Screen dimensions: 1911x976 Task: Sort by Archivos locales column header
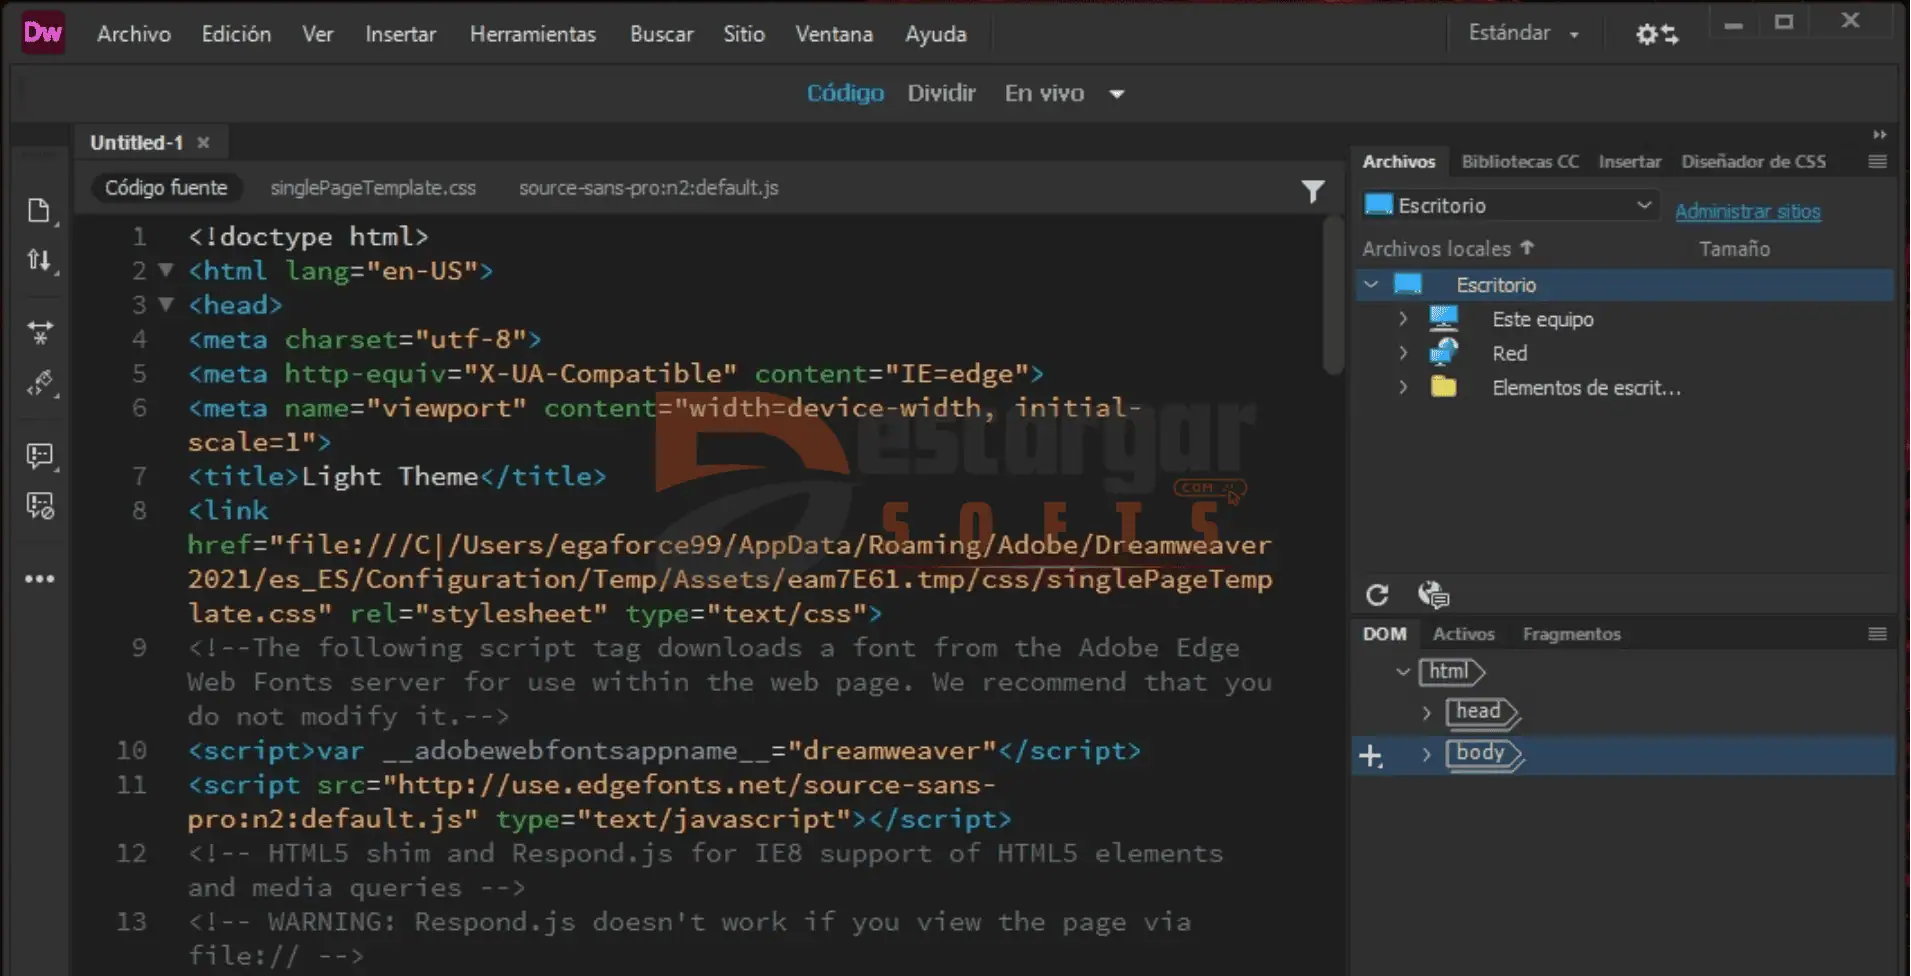point(1448,248)
